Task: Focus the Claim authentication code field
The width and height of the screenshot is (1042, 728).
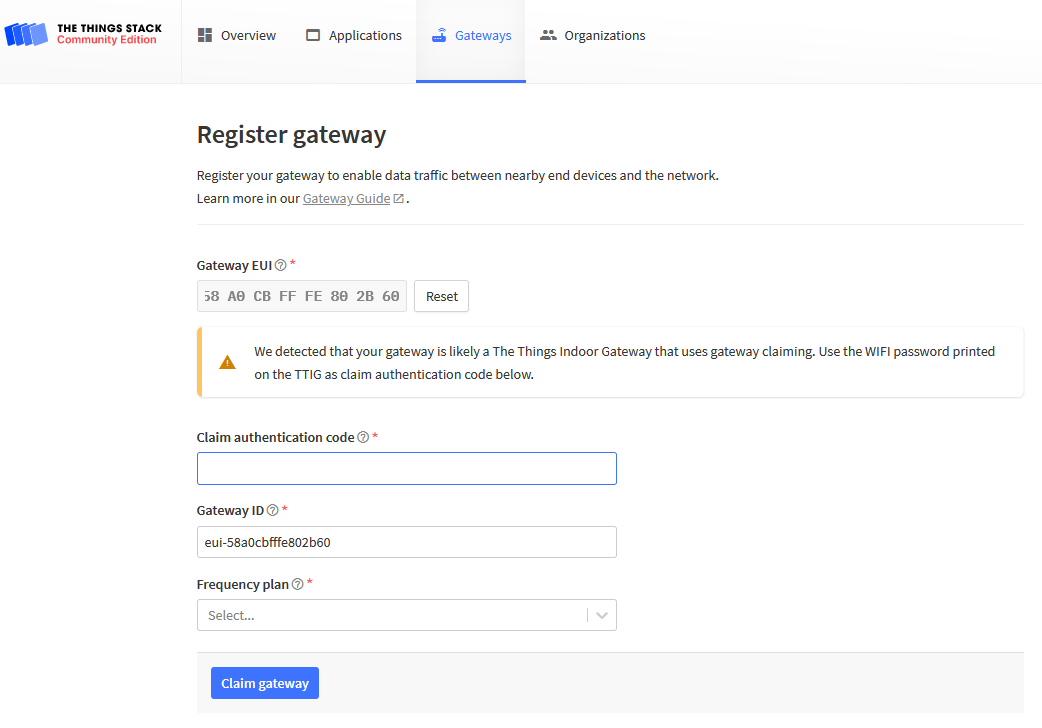Action: point(407,469)
